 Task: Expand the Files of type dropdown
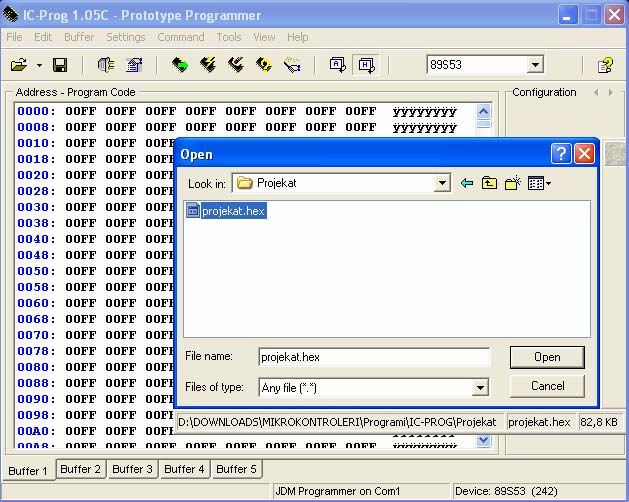point(480,388)
